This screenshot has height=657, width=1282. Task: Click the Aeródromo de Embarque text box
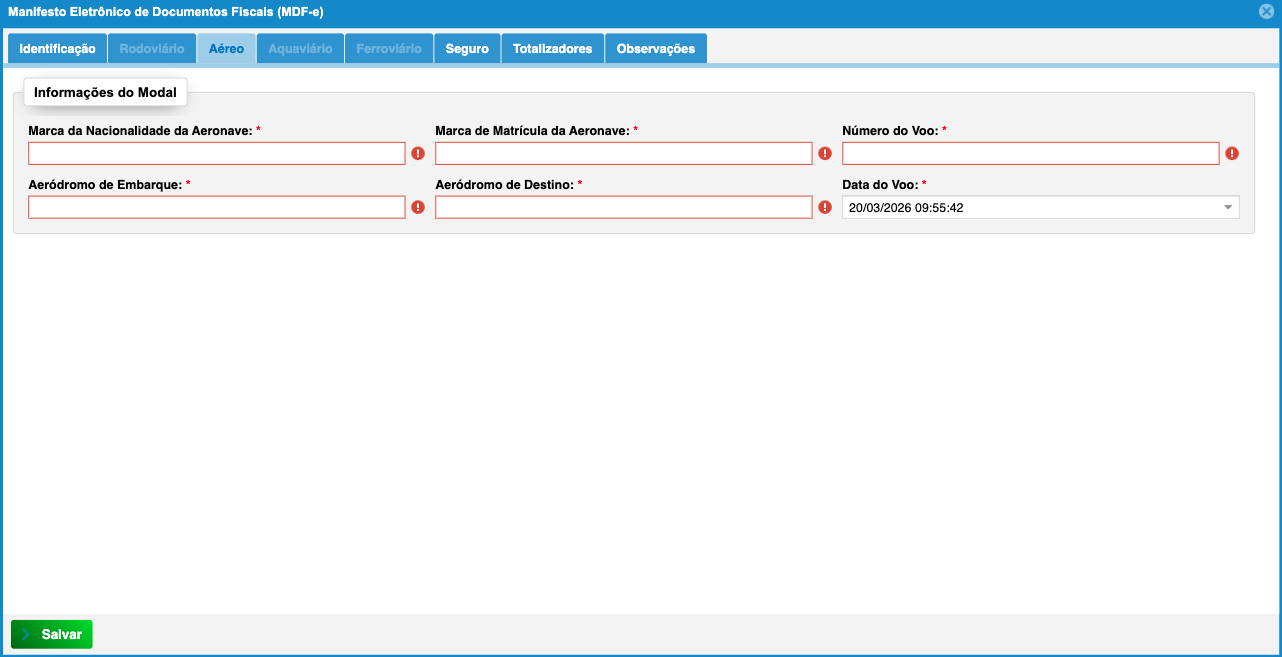[x=216, y=207]
